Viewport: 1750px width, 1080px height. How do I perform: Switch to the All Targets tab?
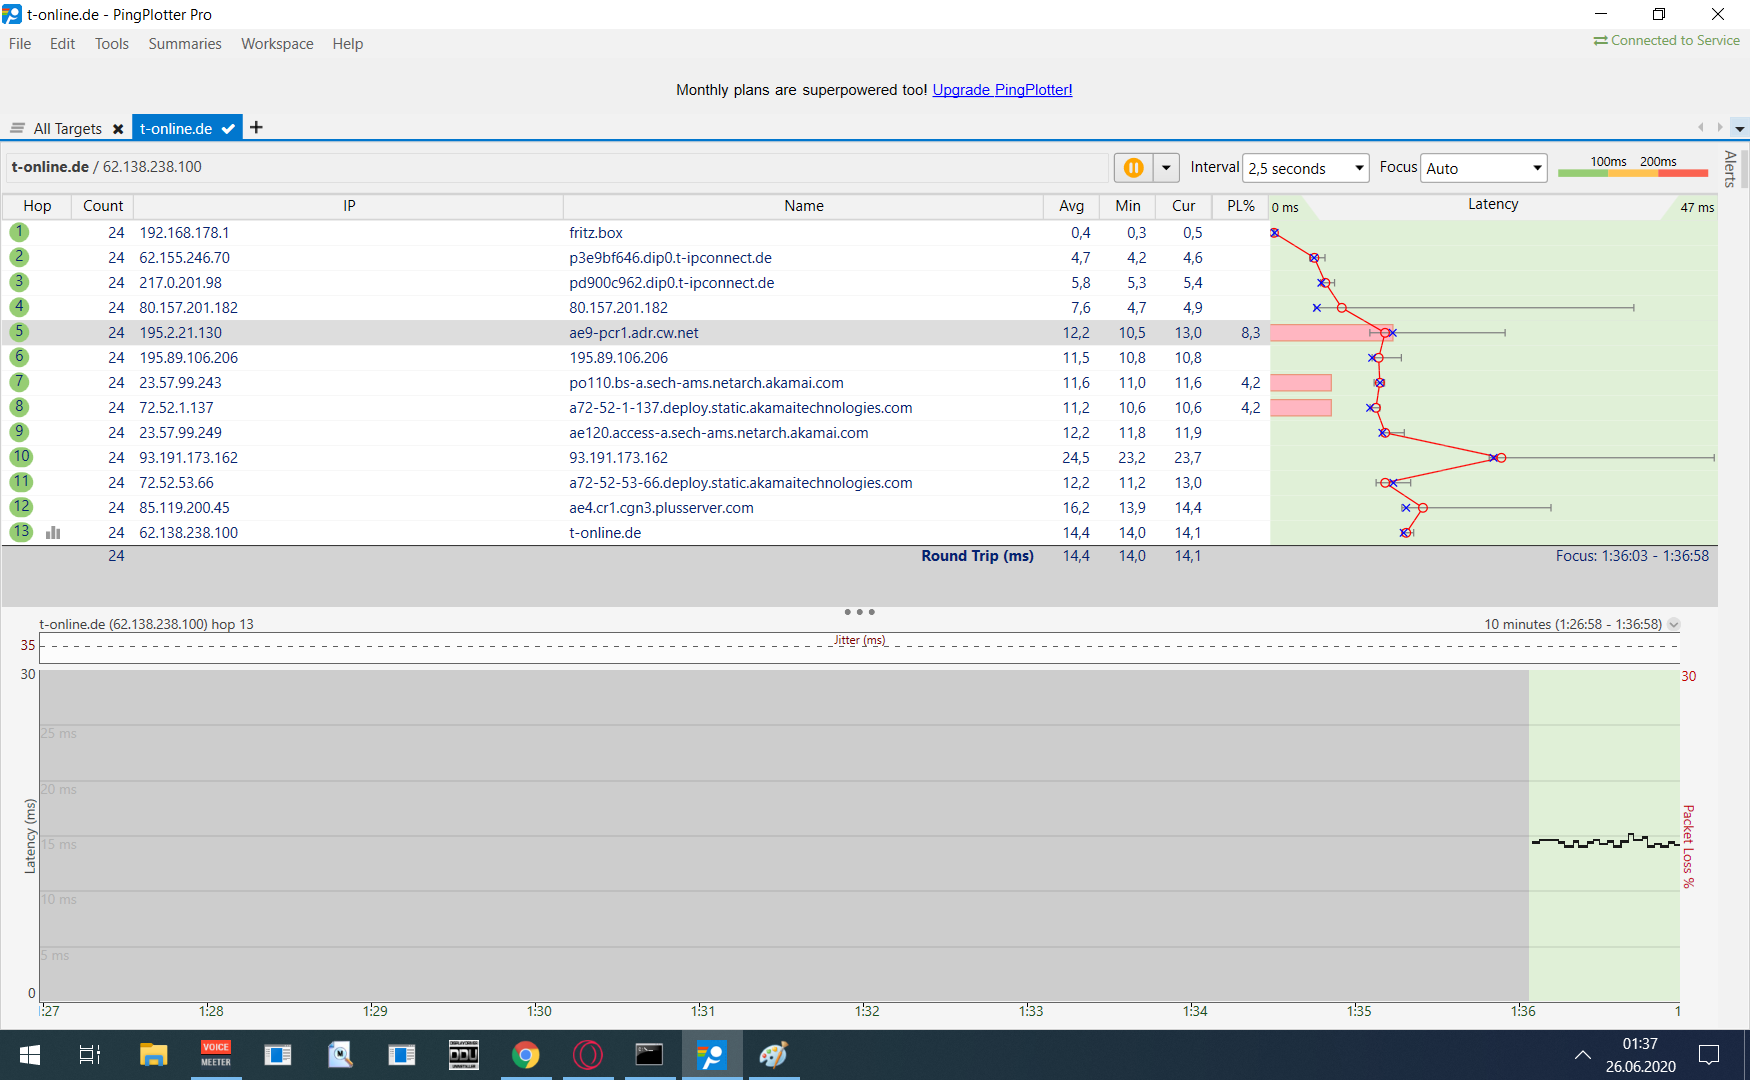(x=67, y=129)
